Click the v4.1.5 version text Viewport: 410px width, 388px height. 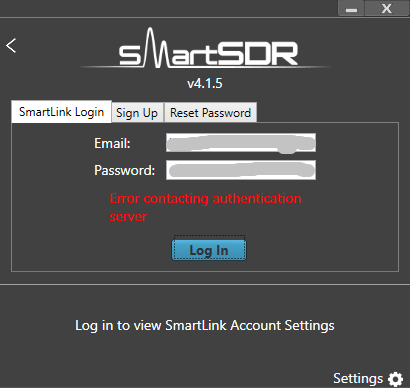[x=205, y=83]
